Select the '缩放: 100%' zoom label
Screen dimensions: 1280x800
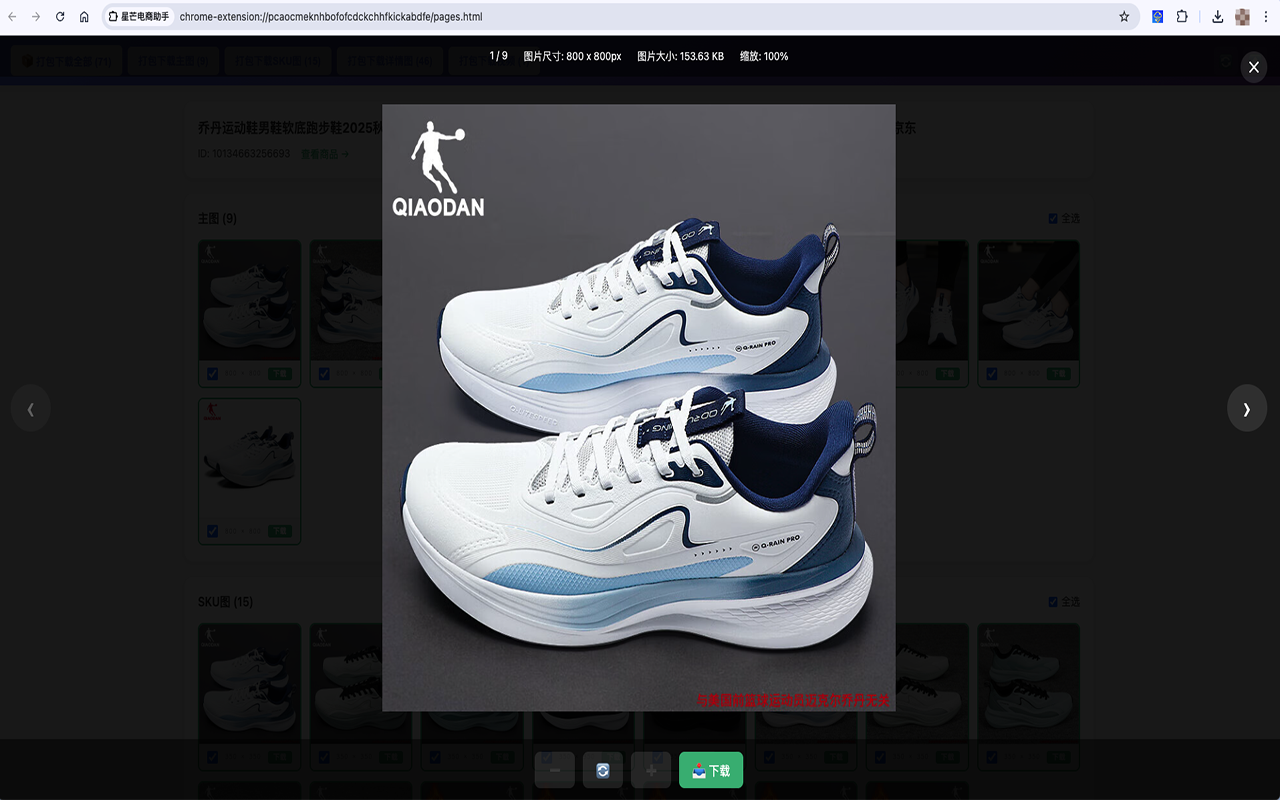pos(764,56)
